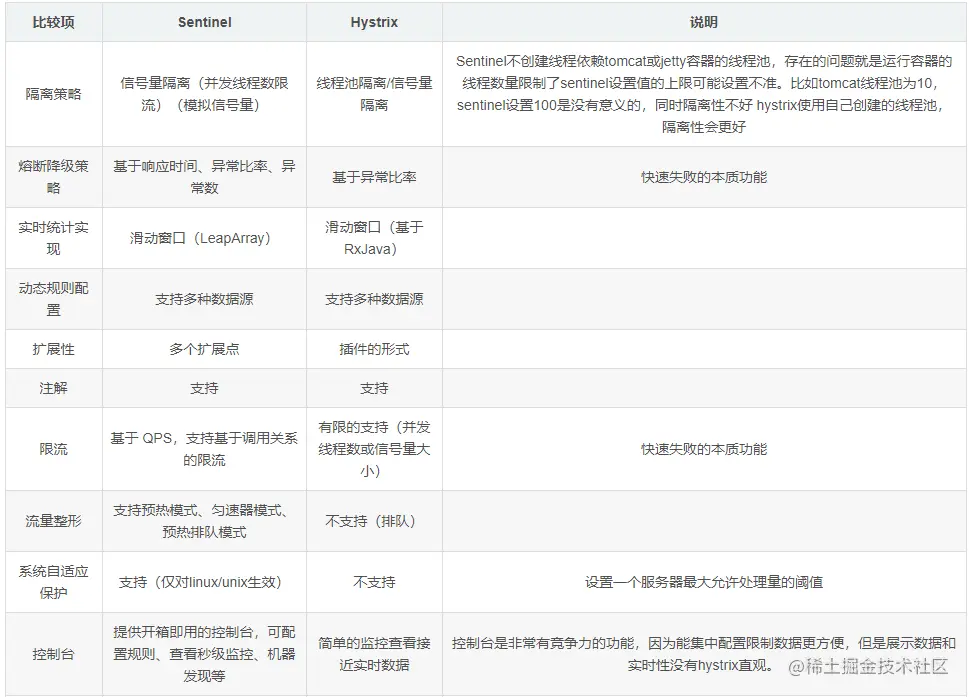Click the '基于异常比率' cell
This screenshot has width=969, height=697.
pyautogui.click(x=374, y=177)
